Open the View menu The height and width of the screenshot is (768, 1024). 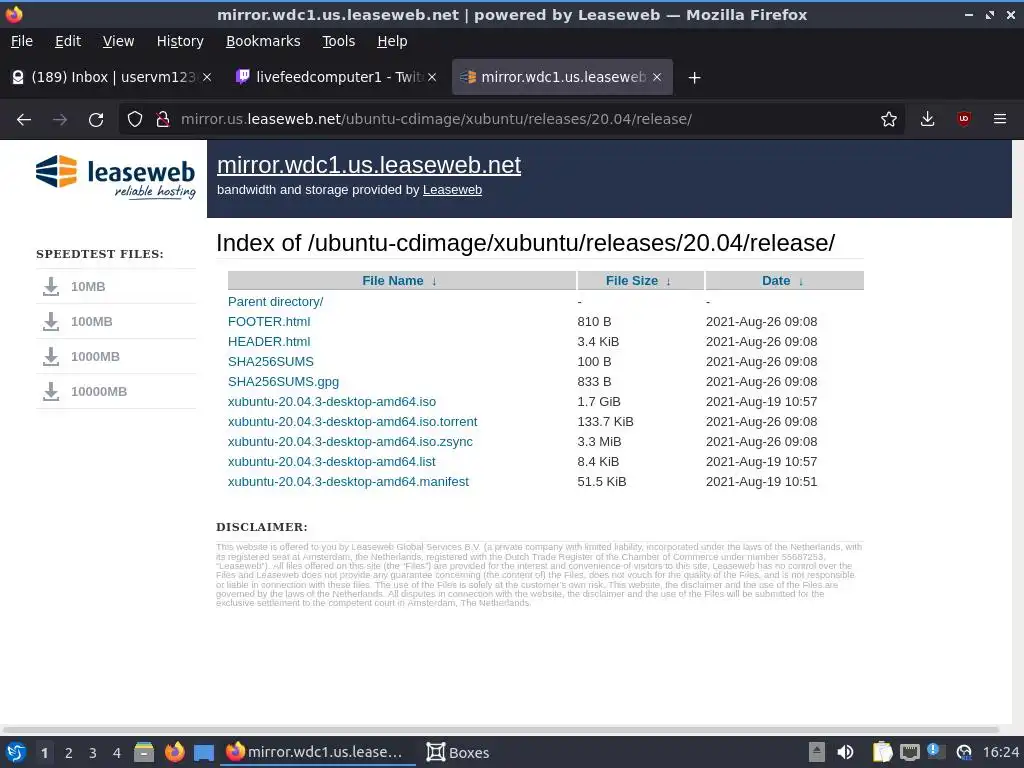click(118, 41)
